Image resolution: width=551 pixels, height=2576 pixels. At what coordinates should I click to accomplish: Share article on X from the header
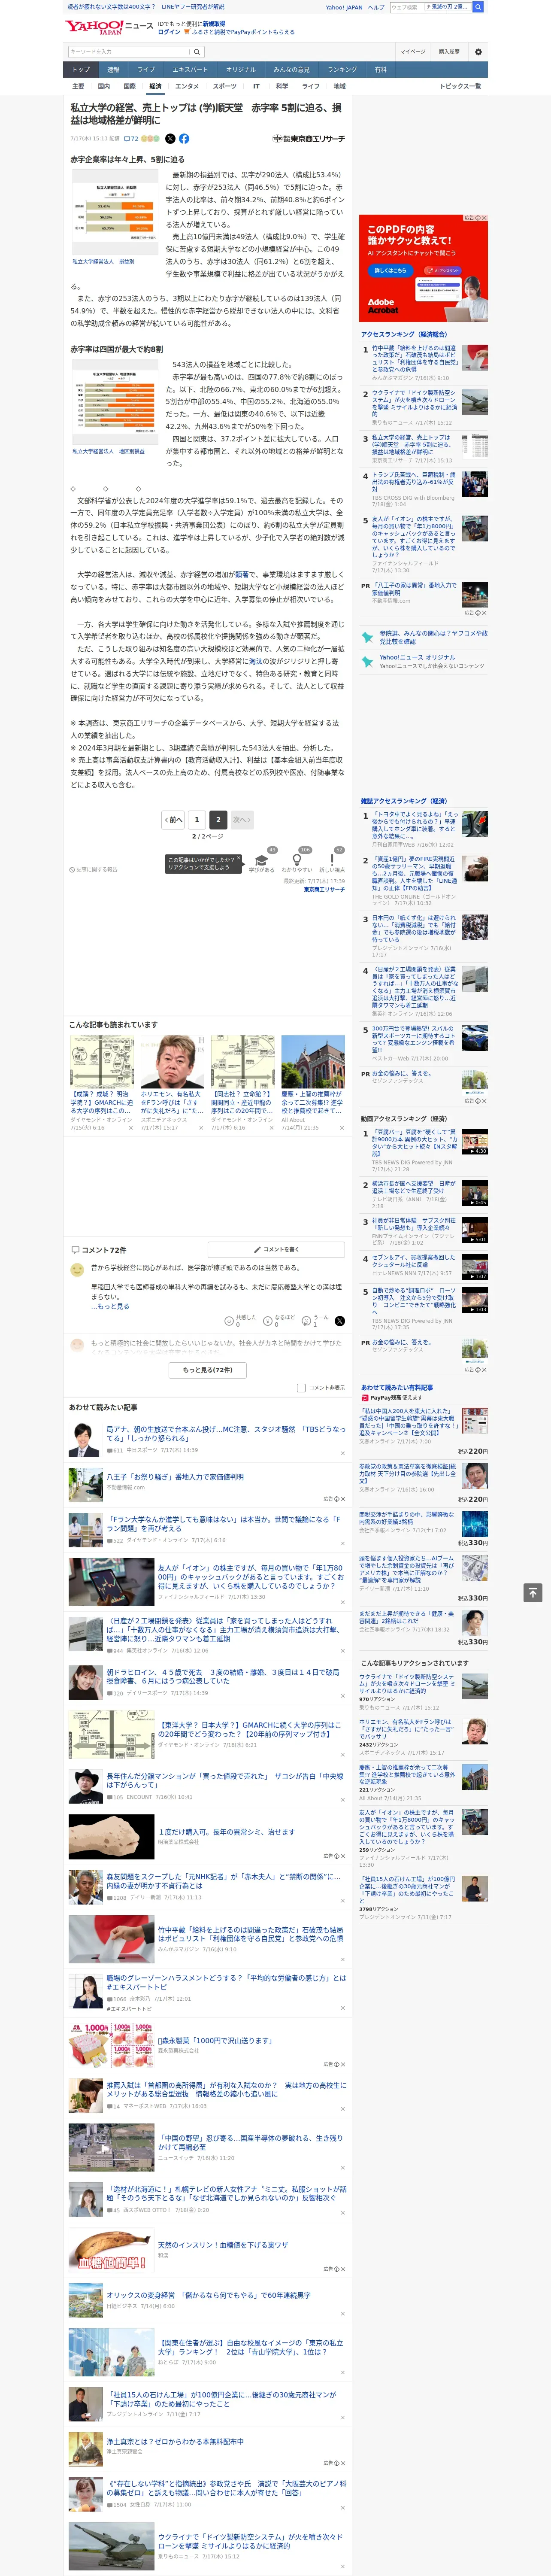(170, 139)
